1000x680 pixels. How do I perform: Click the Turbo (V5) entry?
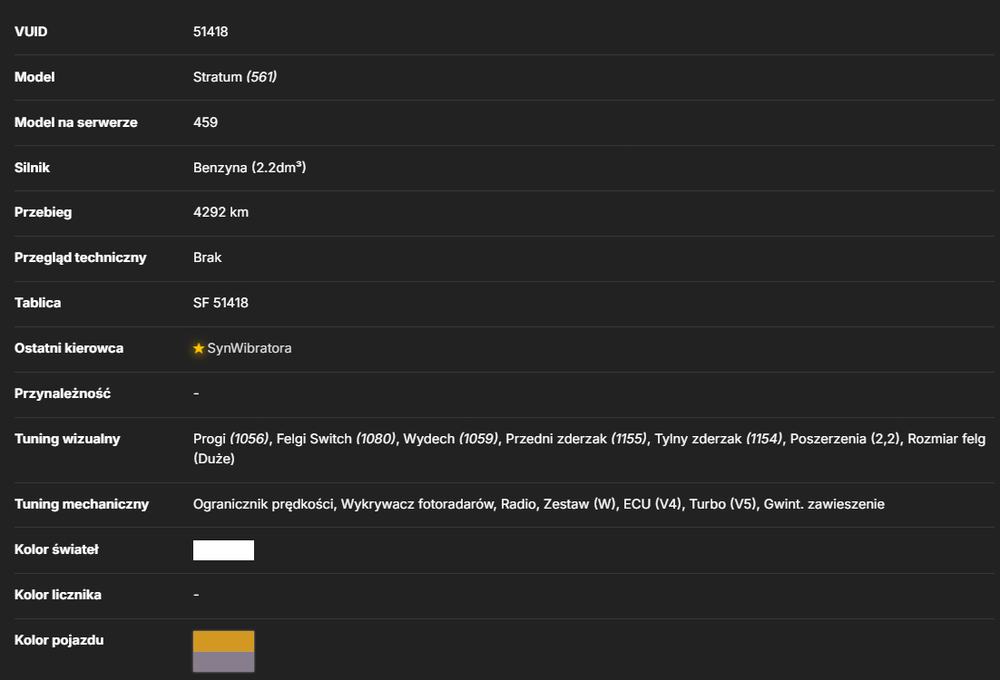click(x=723, y=505)
